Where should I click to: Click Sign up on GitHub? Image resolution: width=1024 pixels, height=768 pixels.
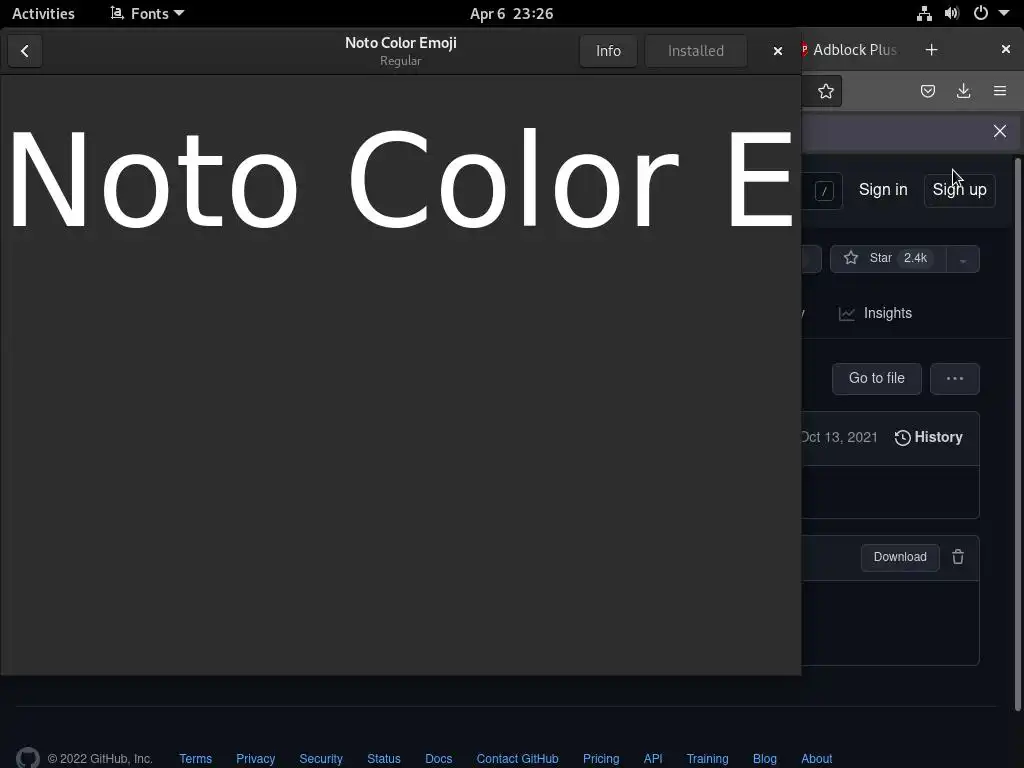pos(959,190)
